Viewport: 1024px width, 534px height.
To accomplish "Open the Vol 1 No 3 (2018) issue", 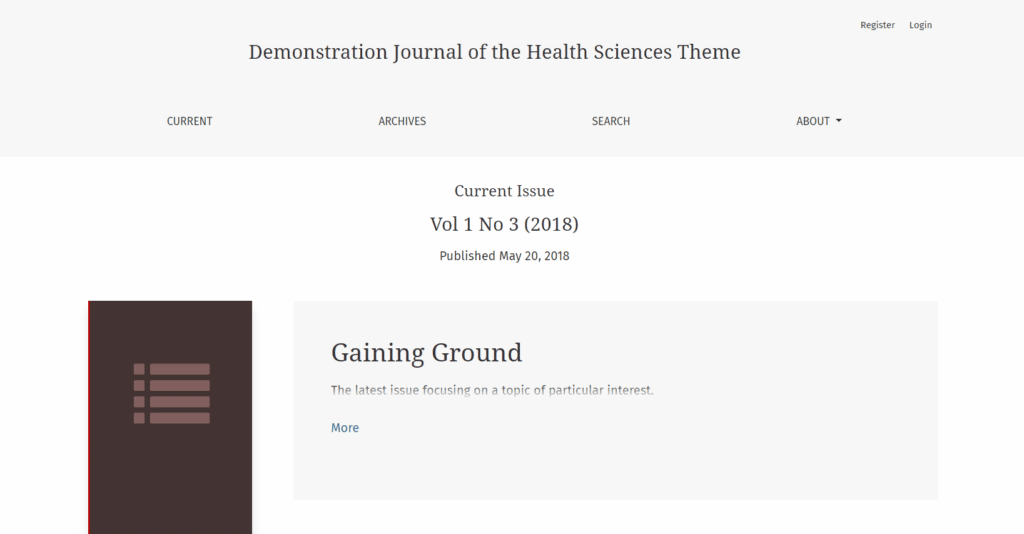I will coord(504,224).
